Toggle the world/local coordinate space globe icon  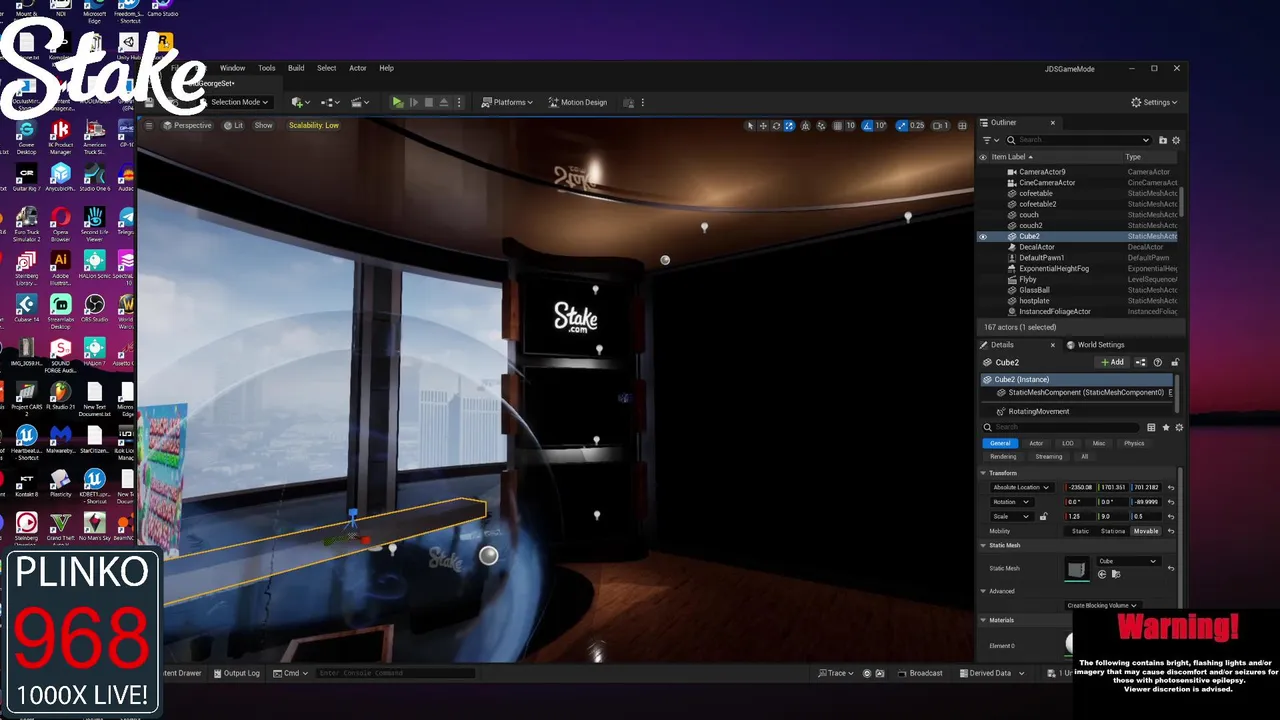(806, 125)
